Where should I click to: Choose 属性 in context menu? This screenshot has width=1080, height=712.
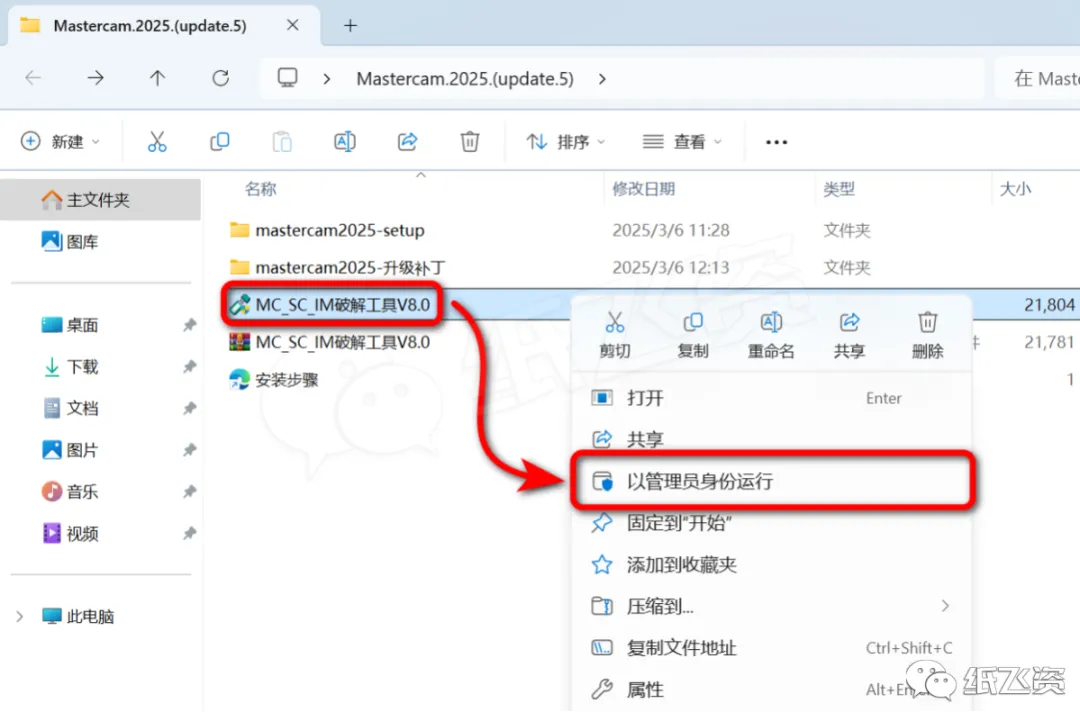click(x=771, y=689)
